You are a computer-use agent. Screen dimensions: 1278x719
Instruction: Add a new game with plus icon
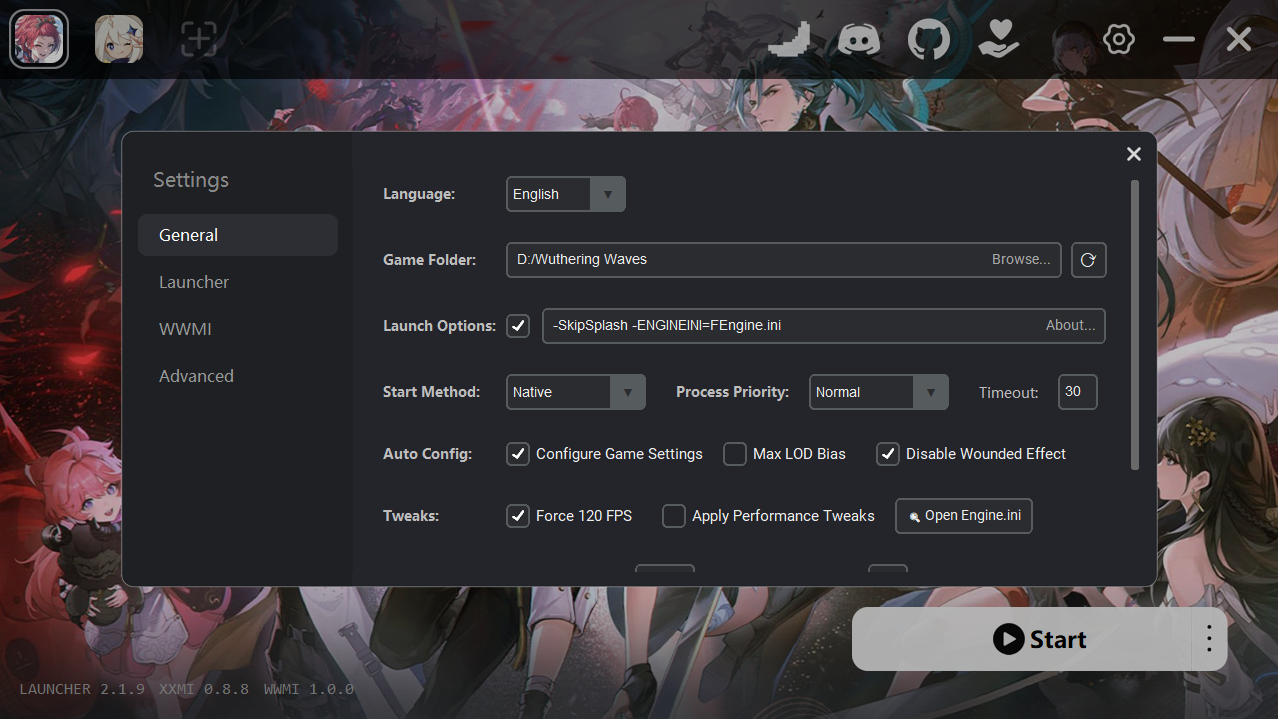coord(199,40)
